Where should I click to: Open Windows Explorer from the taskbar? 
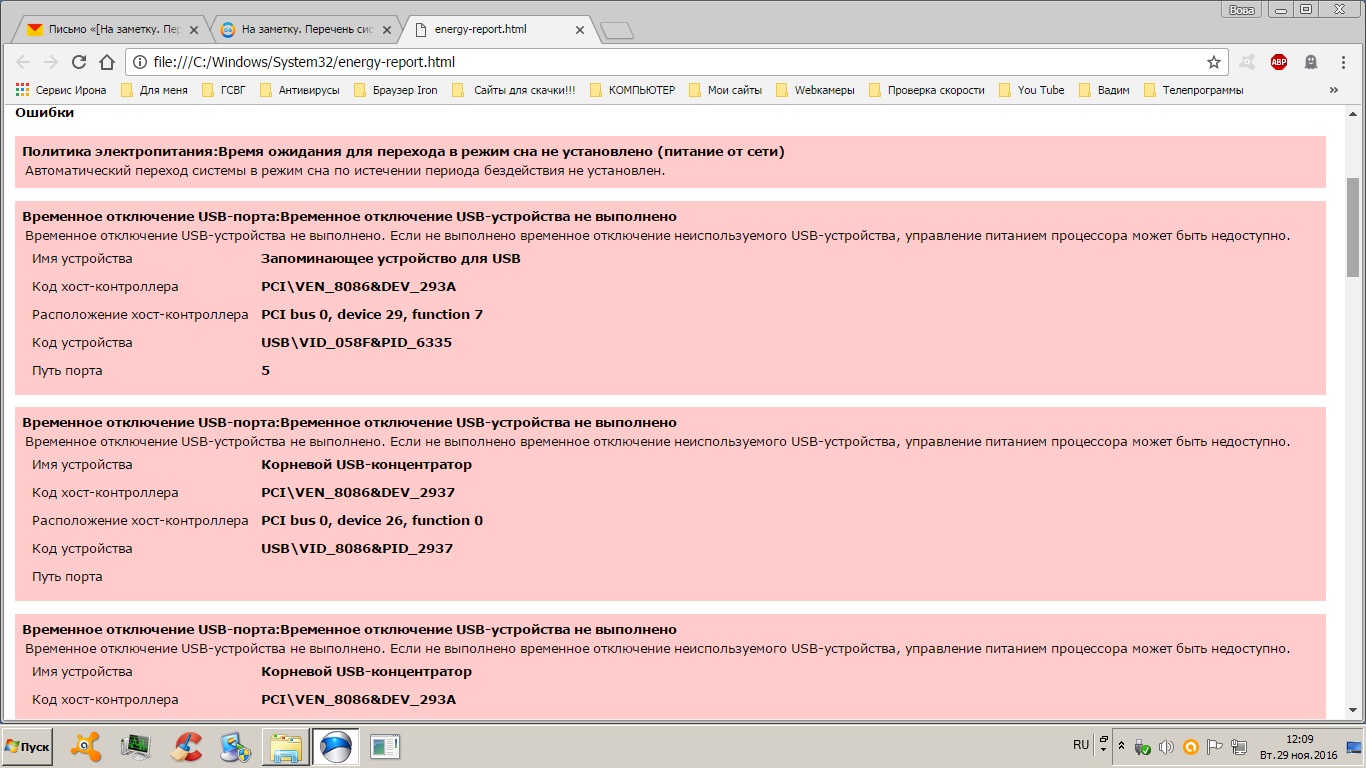pyautogui.click(x=286, y=746)
